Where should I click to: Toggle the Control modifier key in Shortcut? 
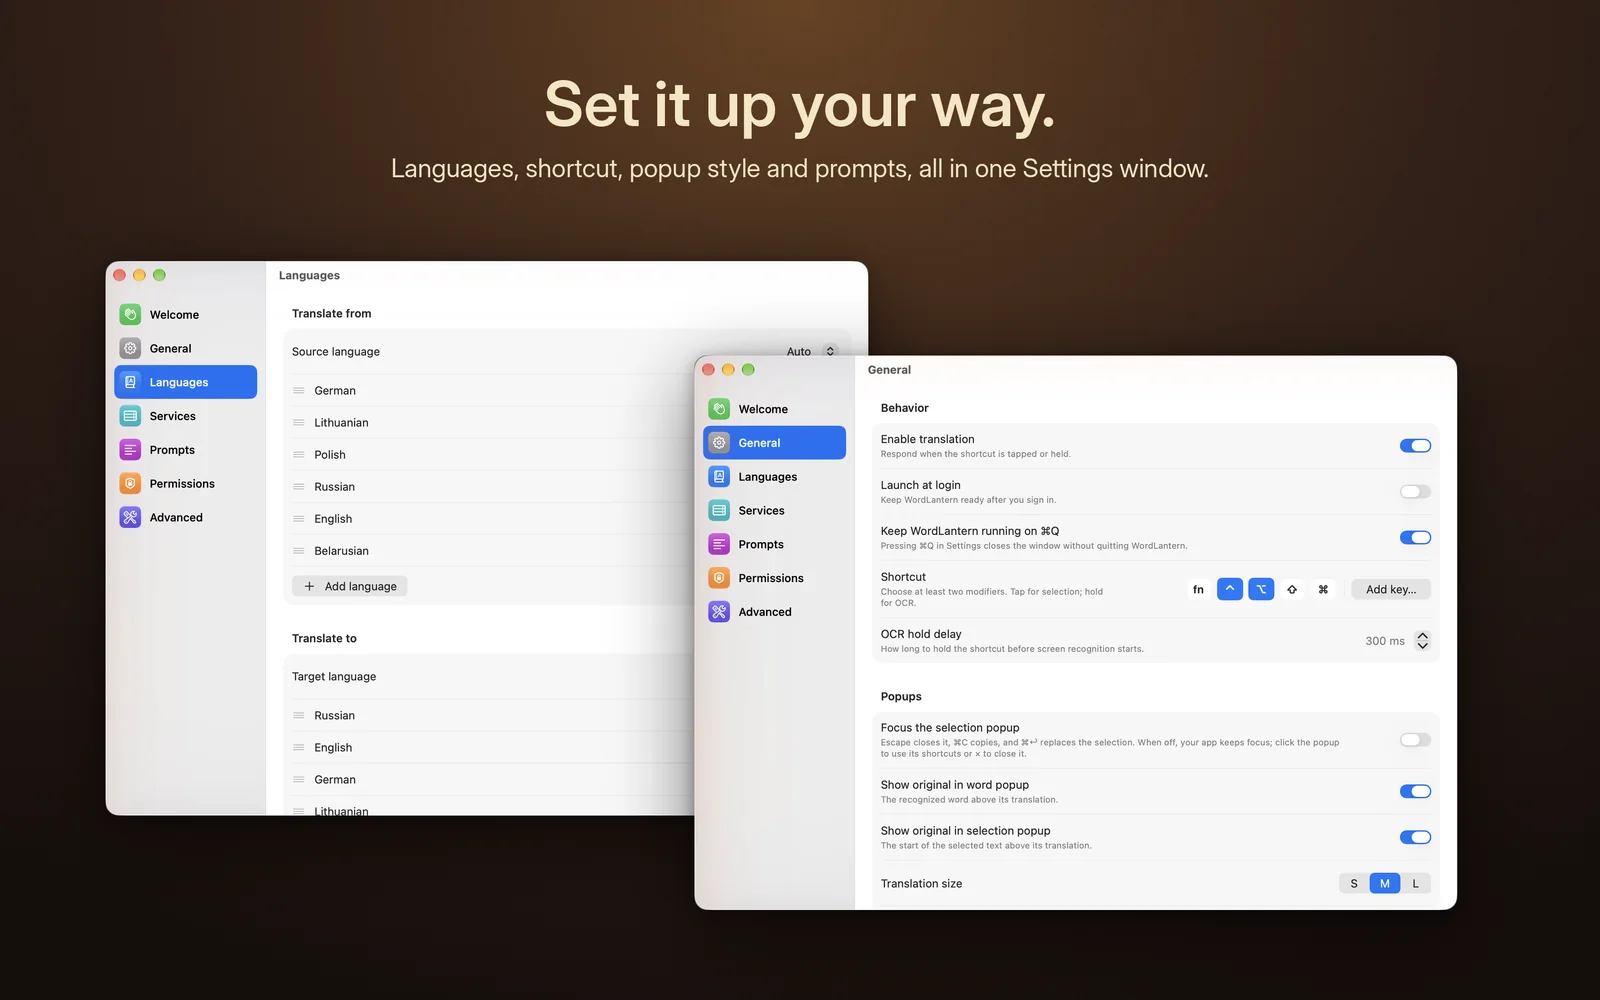(1230, 590)
